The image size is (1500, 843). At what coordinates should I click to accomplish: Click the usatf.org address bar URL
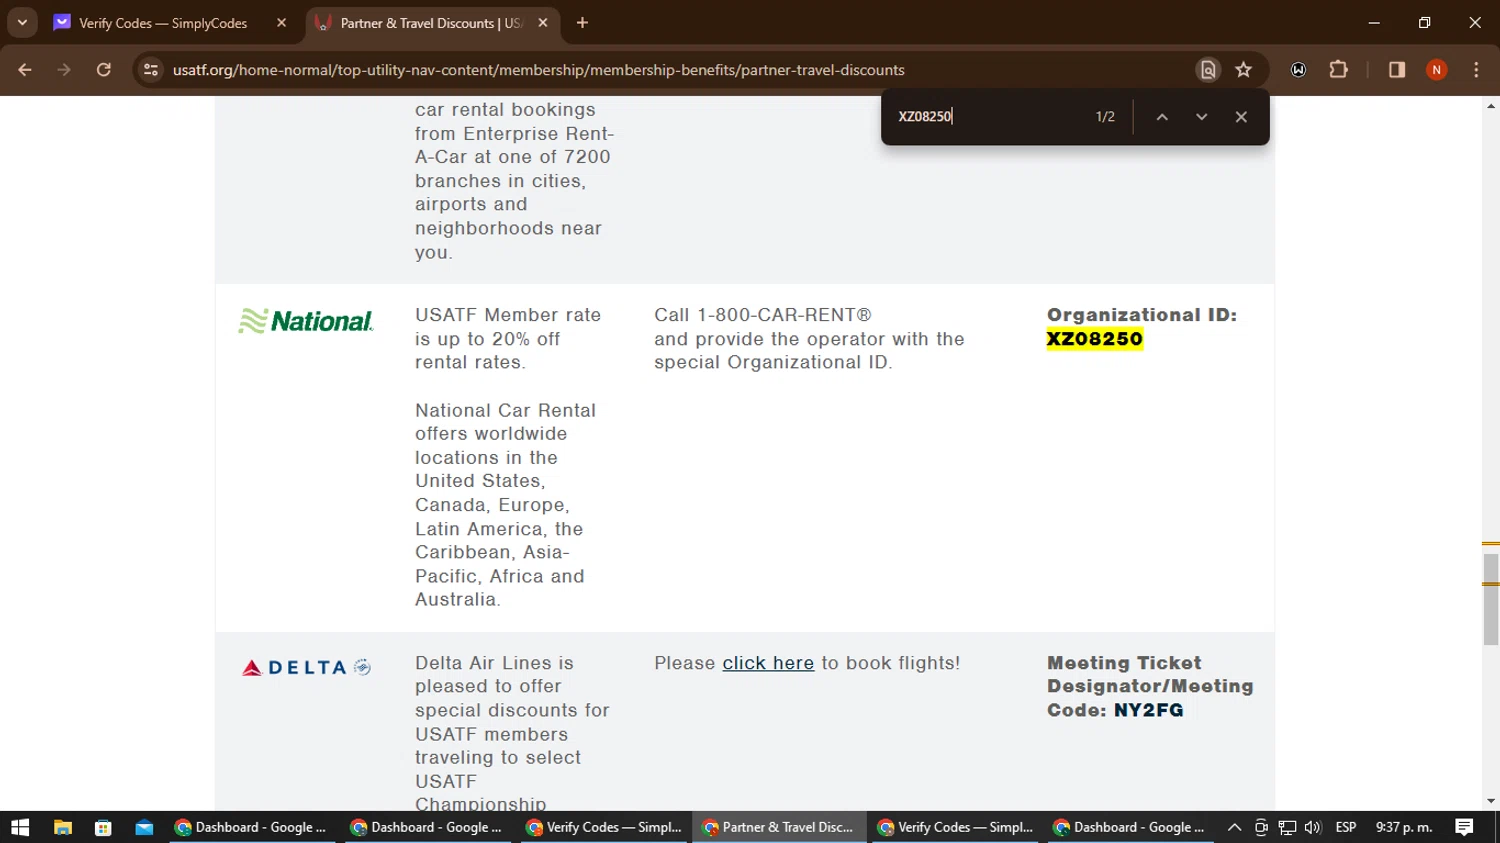point(538,70)
